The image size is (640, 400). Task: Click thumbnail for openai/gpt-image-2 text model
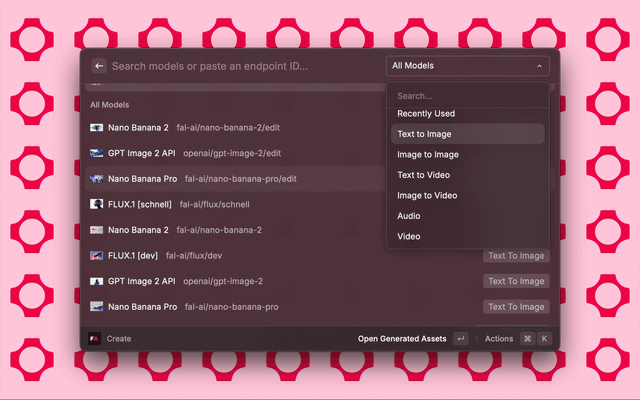[96, 281]
